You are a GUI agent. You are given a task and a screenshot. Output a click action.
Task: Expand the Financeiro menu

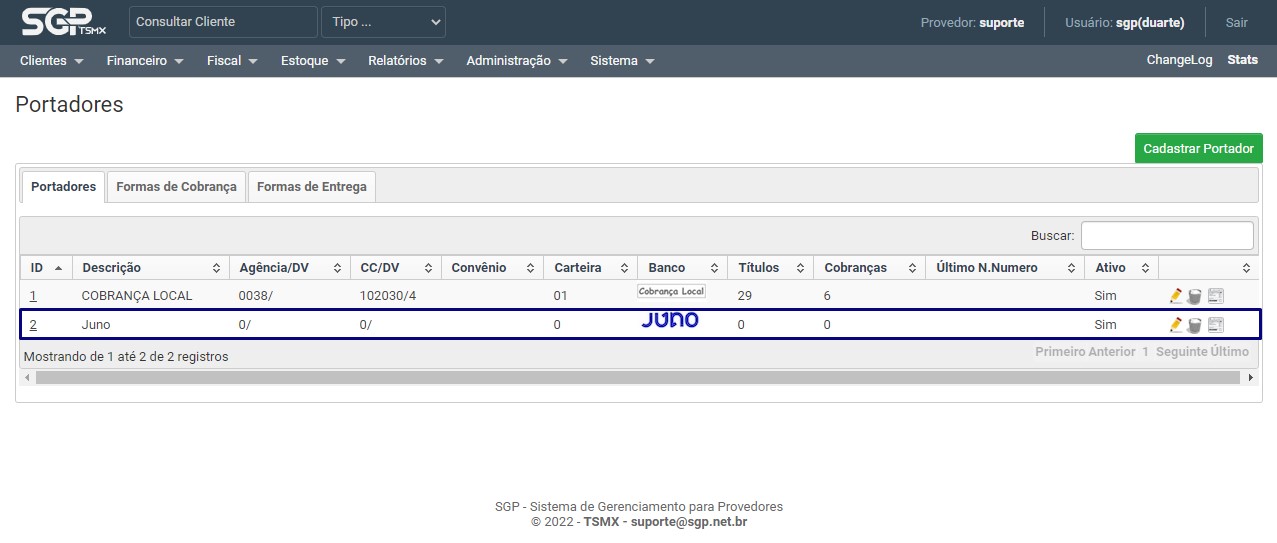(x=145, y=61)
